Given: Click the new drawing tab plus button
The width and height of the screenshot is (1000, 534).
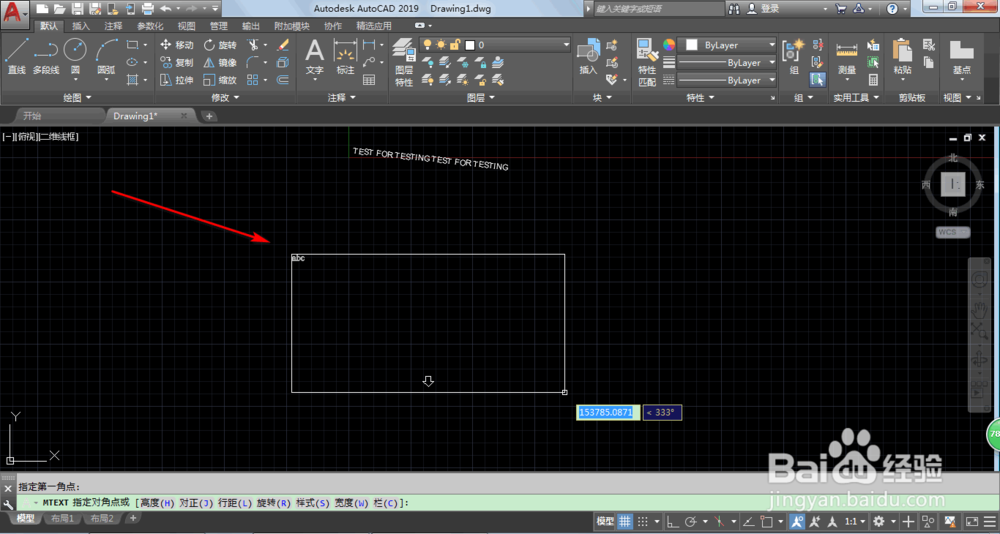Looking at the screenshot, I should [209, 116].
